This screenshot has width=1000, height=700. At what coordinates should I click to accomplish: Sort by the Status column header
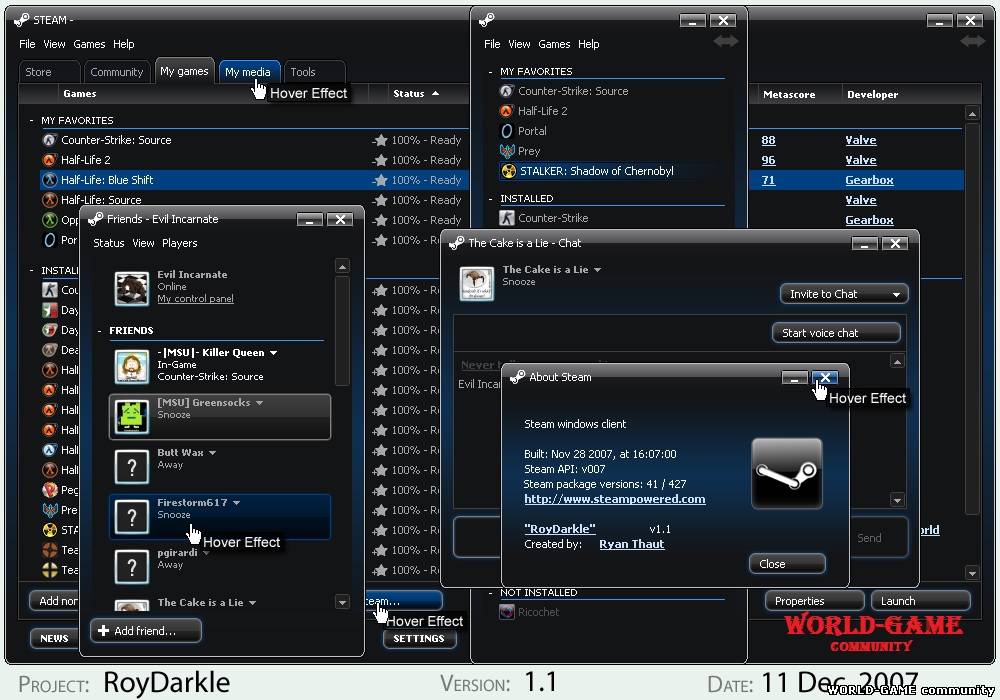416,93
